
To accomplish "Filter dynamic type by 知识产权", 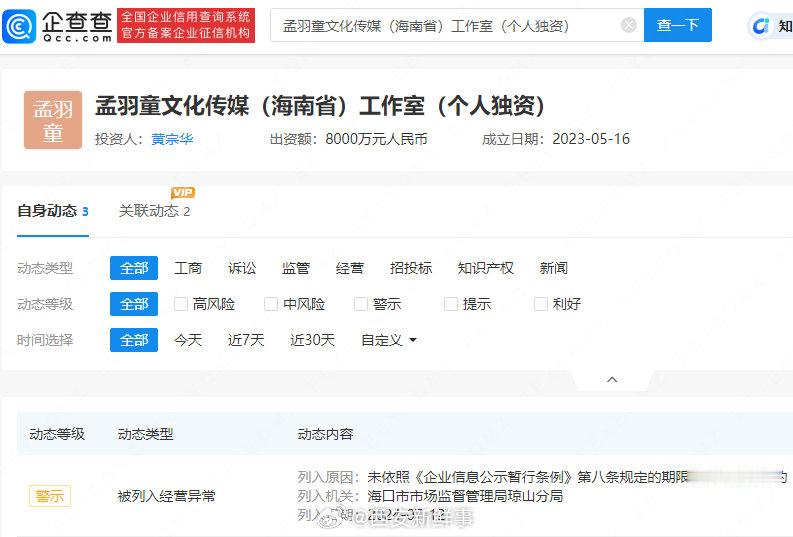I will pyautogui.click(x=486, y=268).
